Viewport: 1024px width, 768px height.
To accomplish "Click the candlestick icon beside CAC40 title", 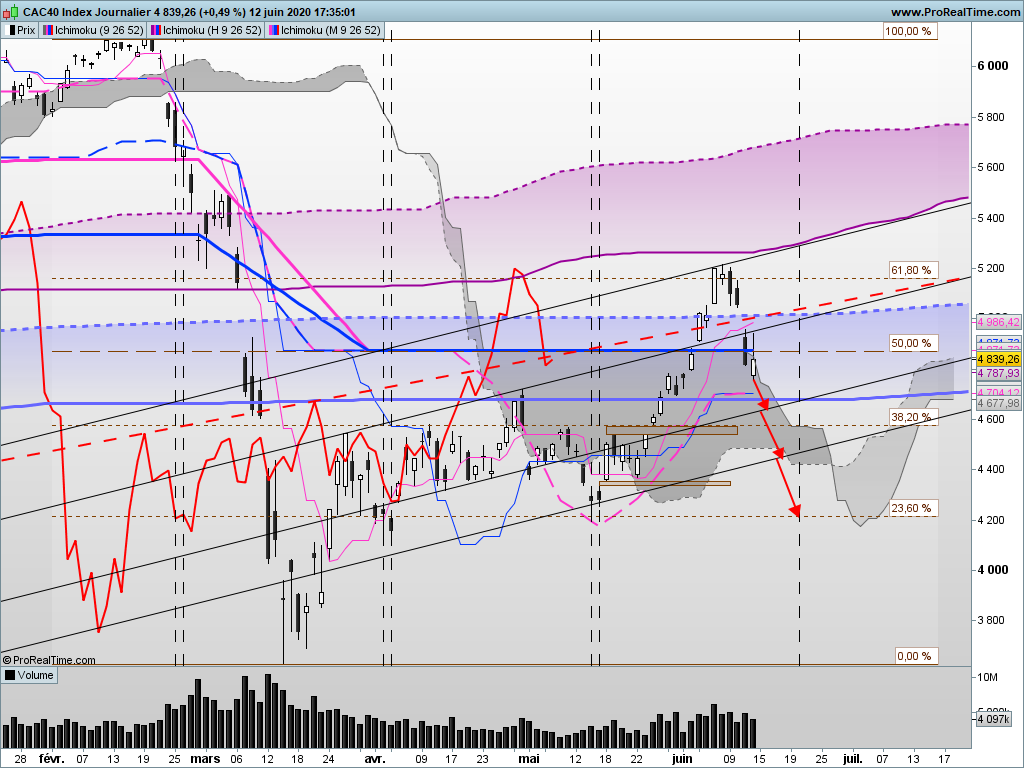I will [12, 12].
